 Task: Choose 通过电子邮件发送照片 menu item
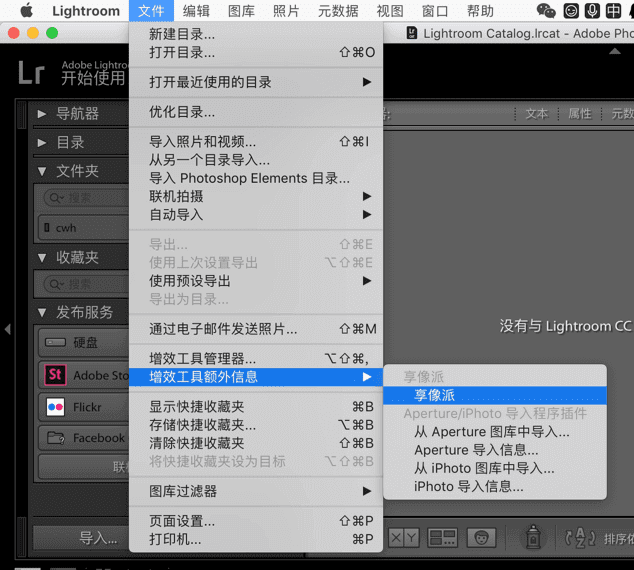256,329
